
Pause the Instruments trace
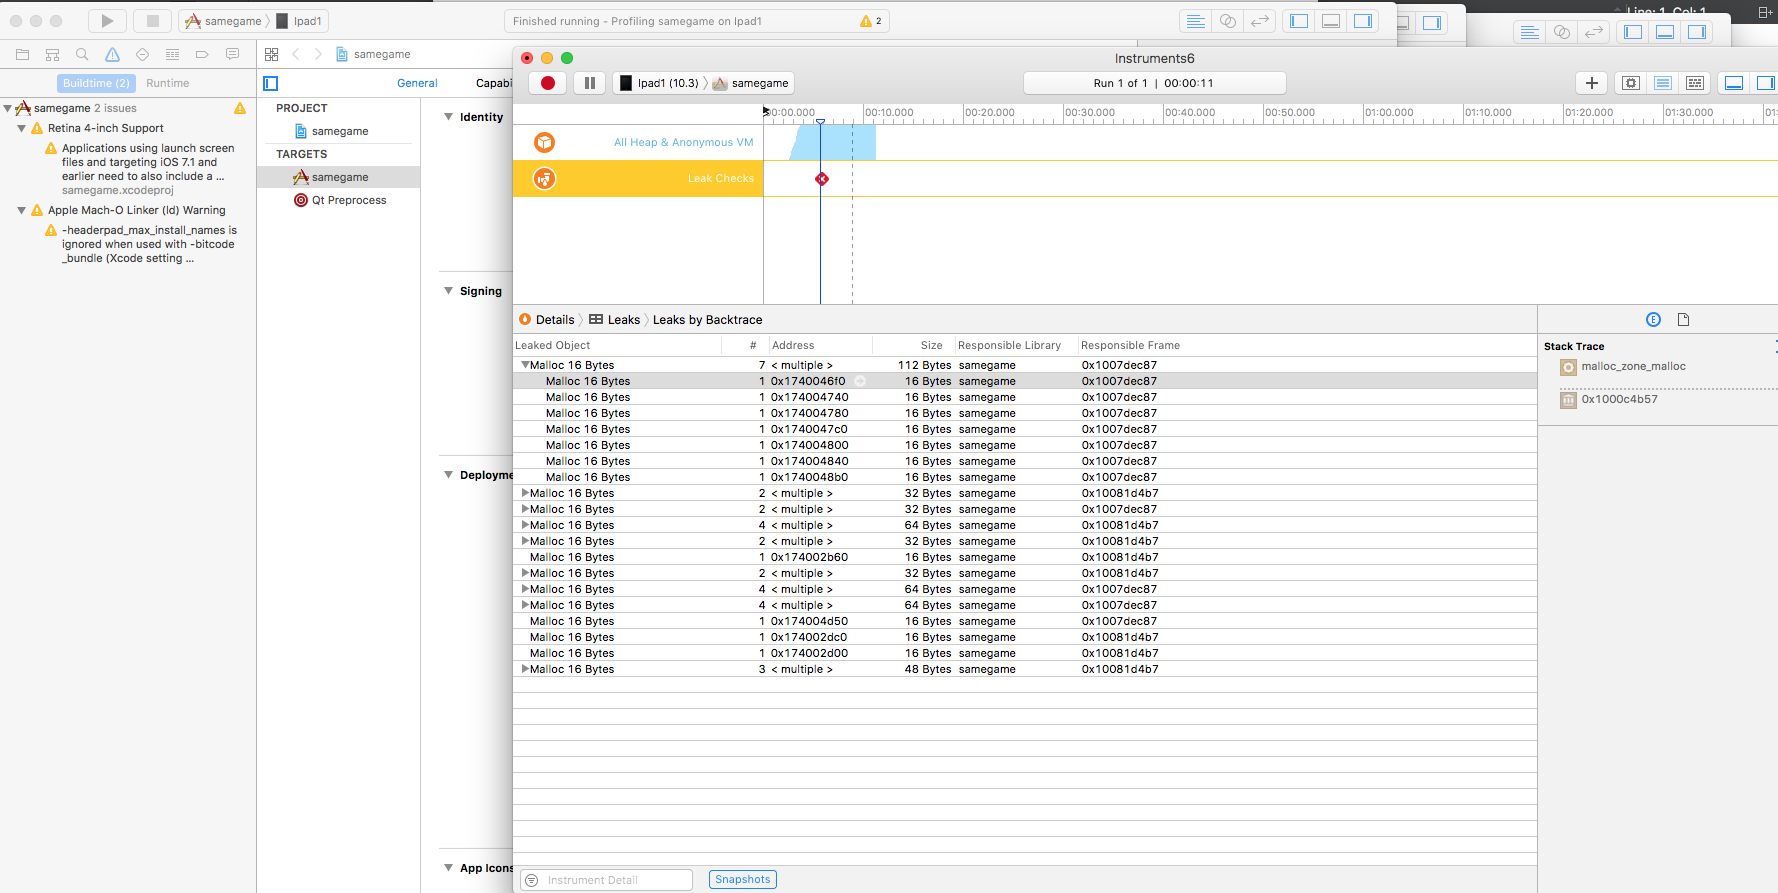590,83
